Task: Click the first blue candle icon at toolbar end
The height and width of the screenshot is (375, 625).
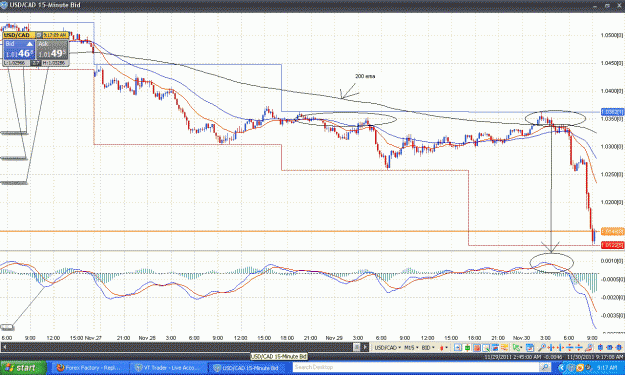Action: pyautogui.click(x=601, y=348)
